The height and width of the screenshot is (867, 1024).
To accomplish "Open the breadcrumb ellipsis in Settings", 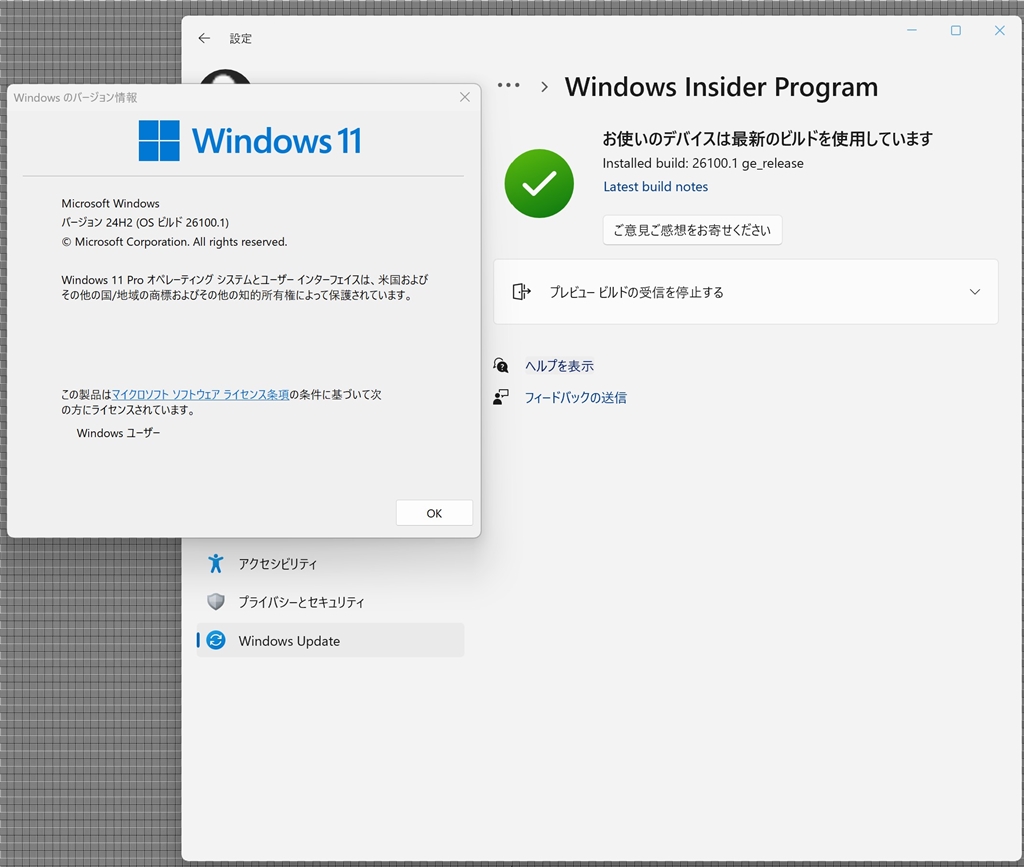I will point(509,86).
